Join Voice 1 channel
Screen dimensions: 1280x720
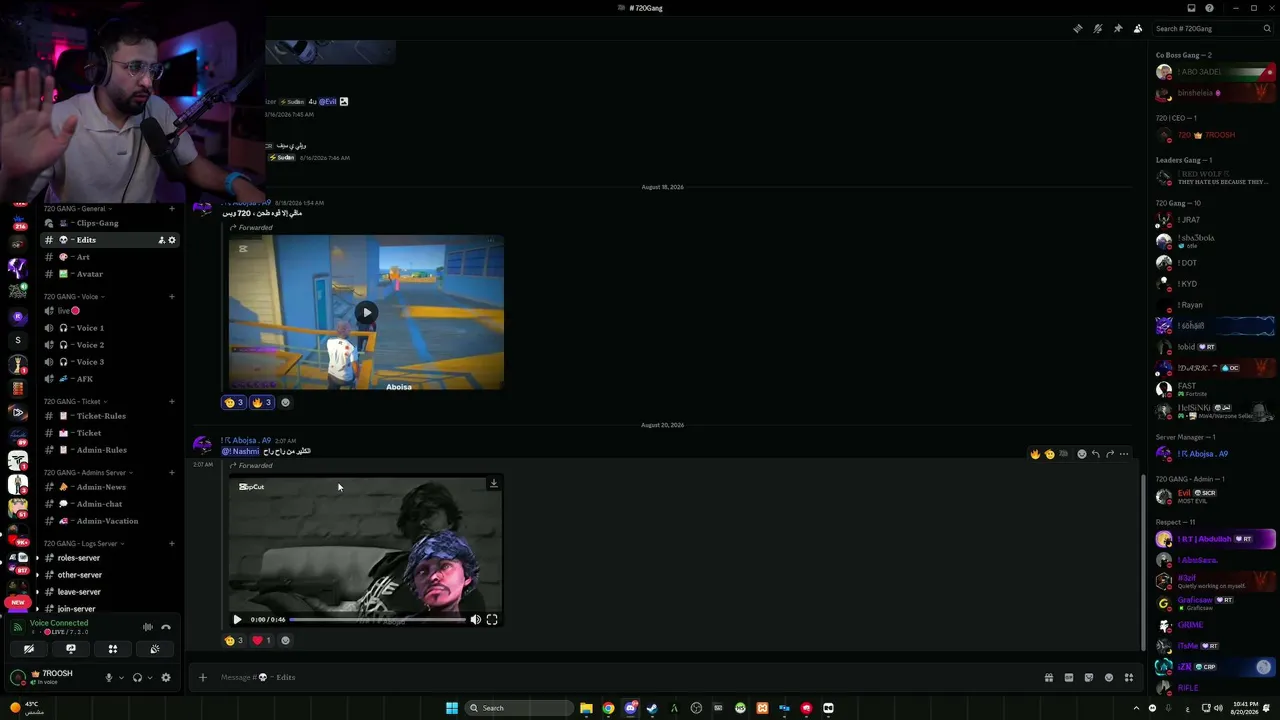click(110, 328)
